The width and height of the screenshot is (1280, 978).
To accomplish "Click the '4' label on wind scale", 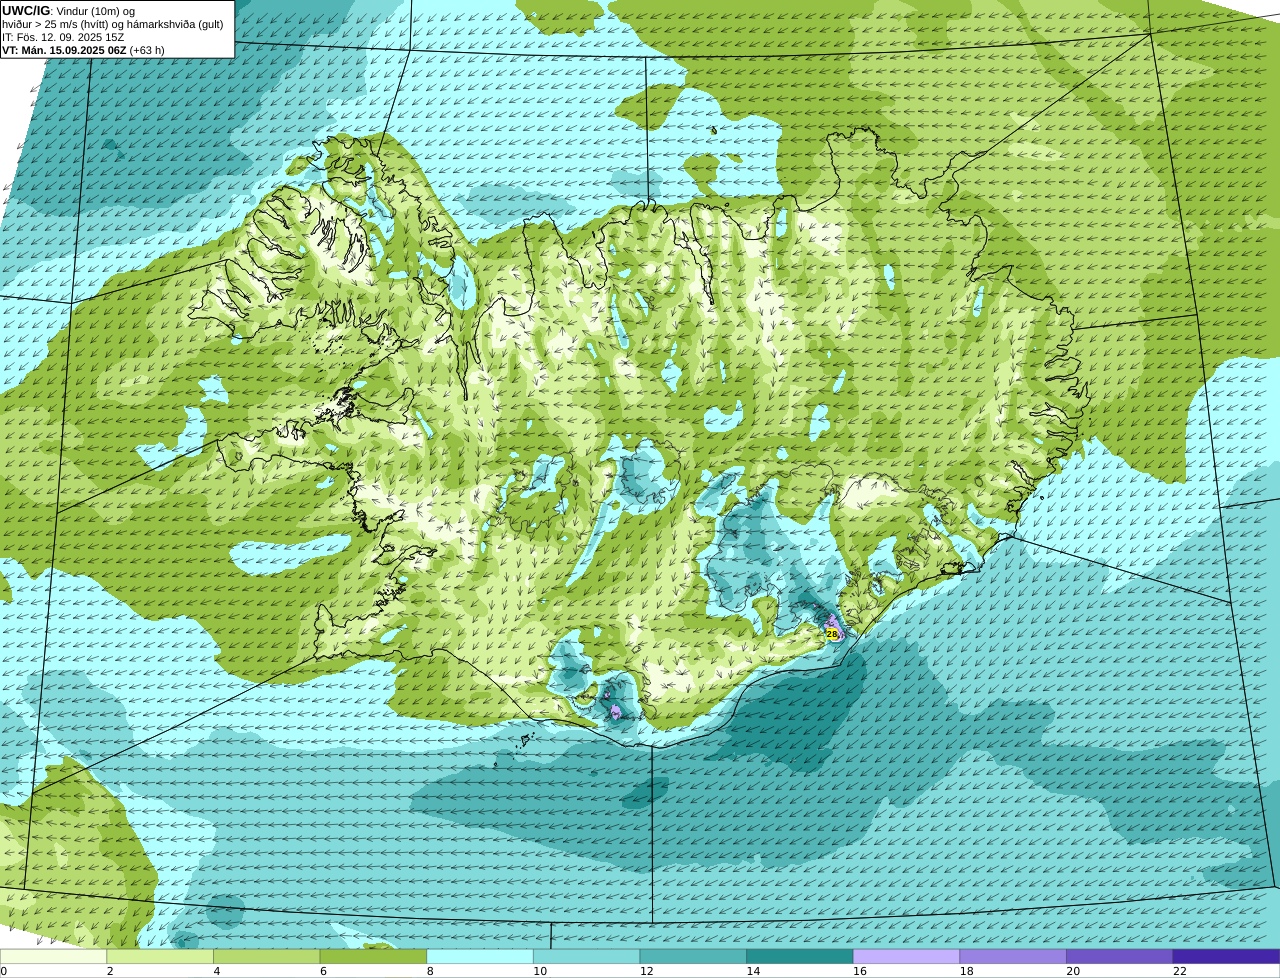I will pos(217,971).
